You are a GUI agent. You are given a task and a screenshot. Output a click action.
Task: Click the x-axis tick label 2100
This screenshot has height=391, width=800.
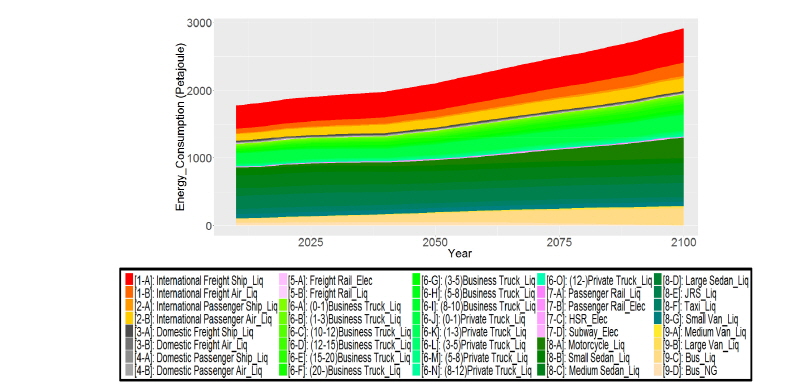click(683, 241)
